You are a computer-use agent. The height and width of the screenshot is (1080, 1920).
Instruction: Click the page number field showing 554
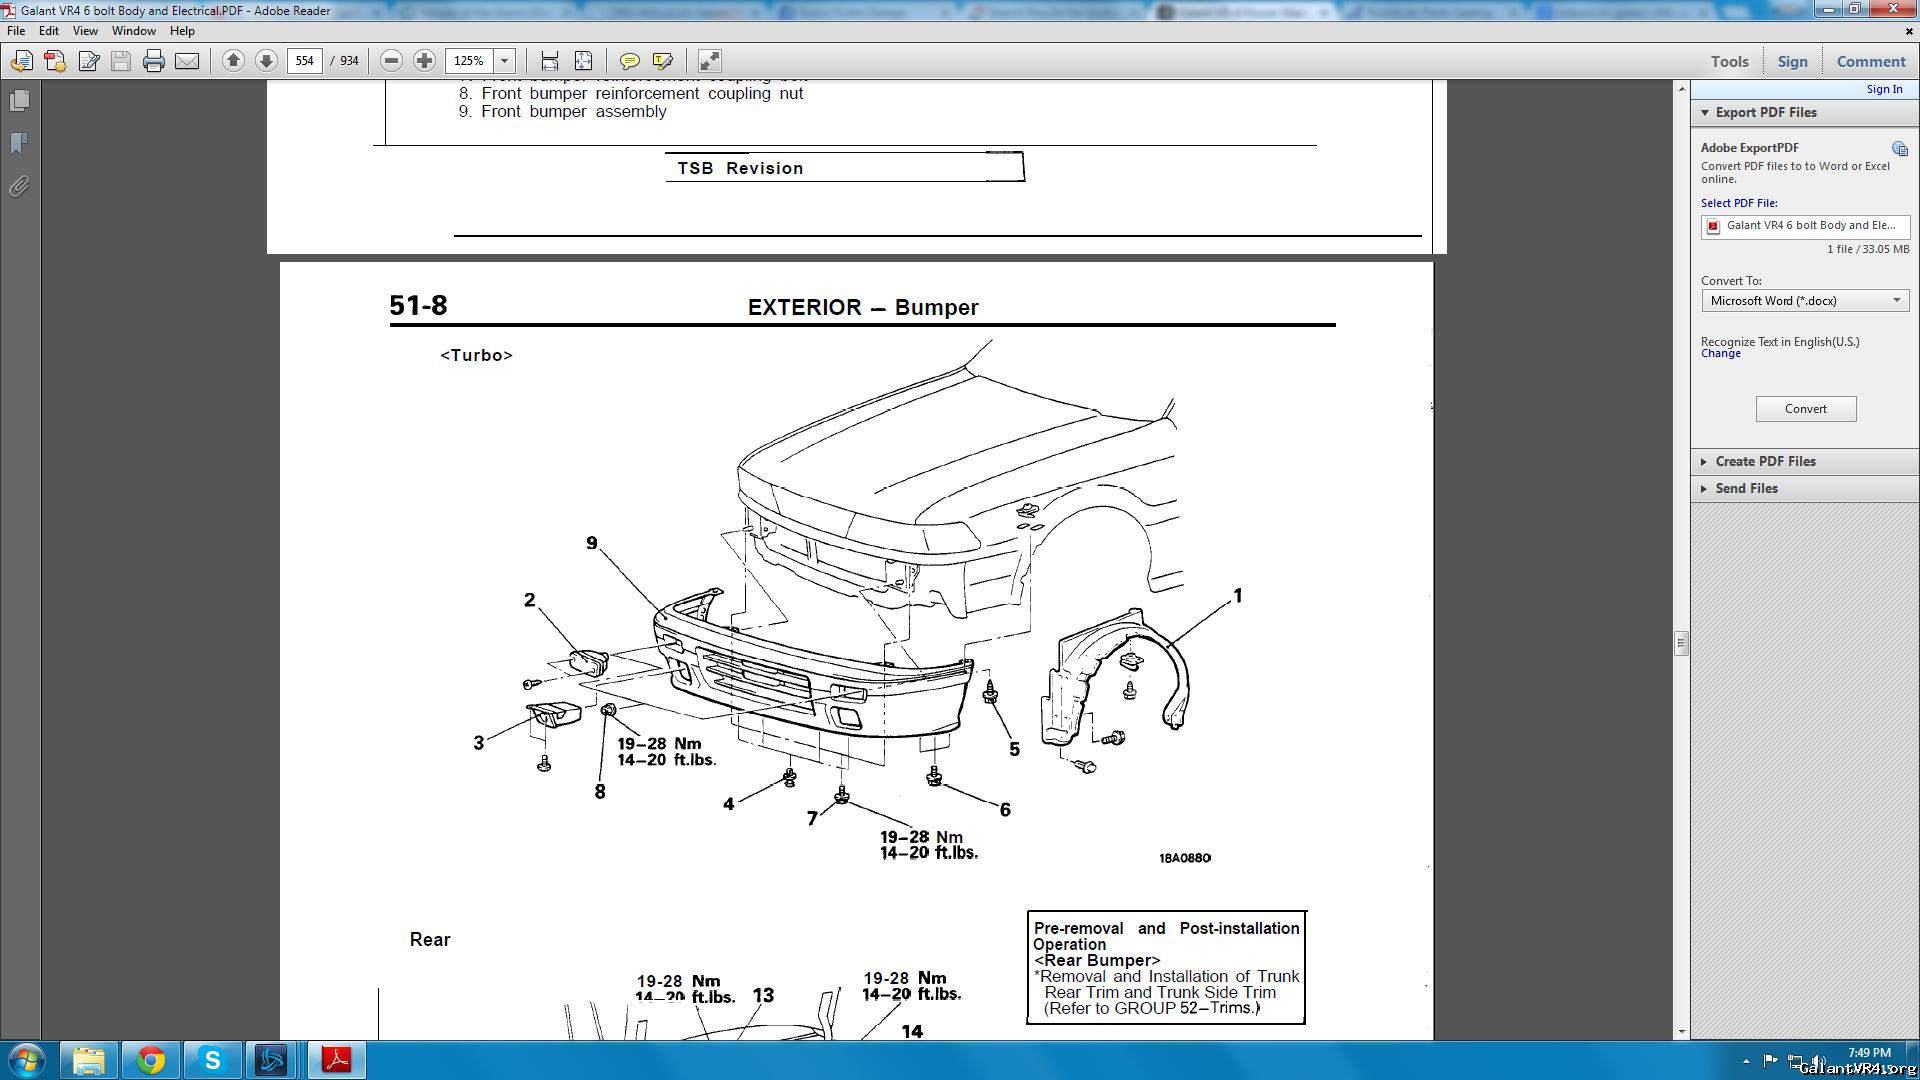point(304,61)
